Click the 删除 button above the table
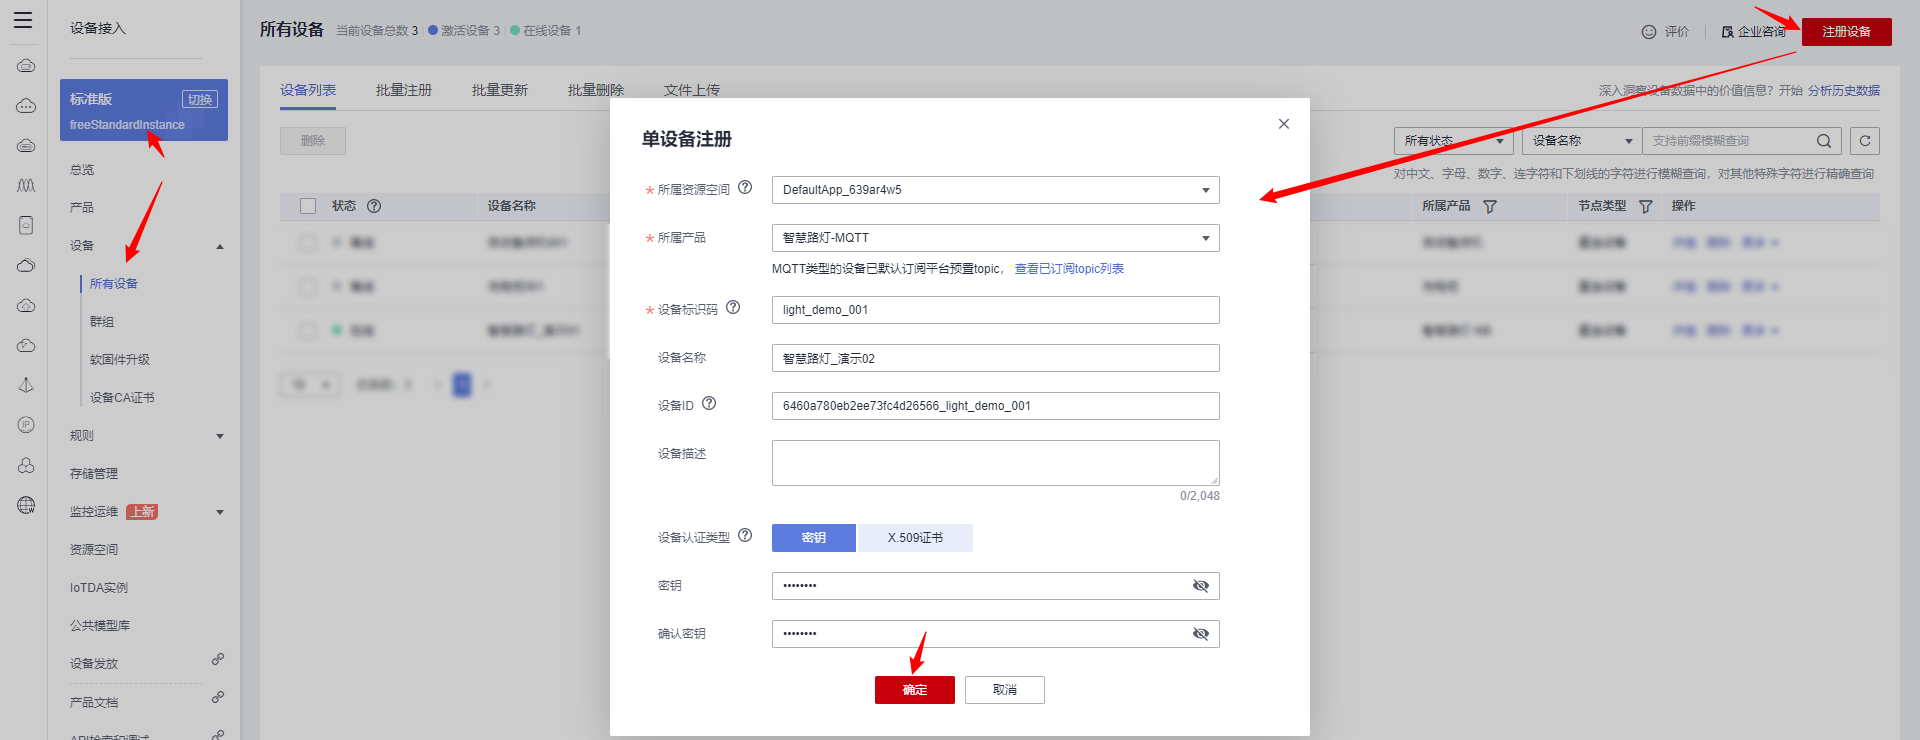Screen dimensions: 1920x740 pyautogui.click(x=313, y=141)
